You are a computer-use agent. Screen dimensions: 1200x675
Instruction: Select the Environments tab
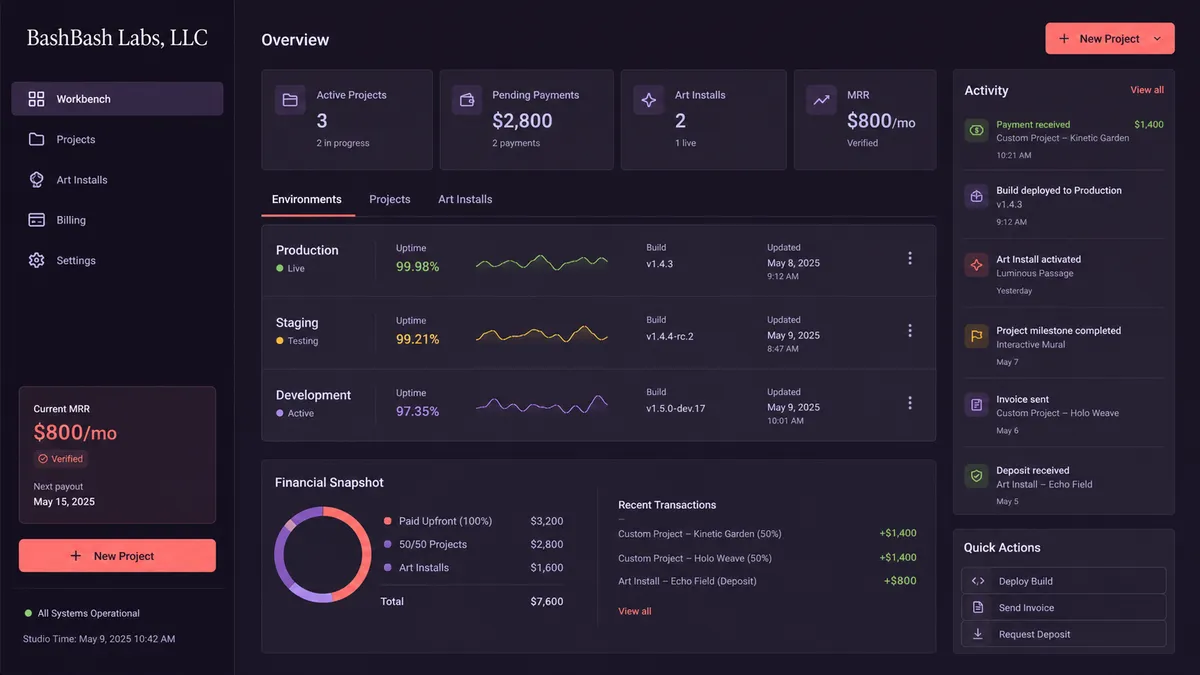307,199
